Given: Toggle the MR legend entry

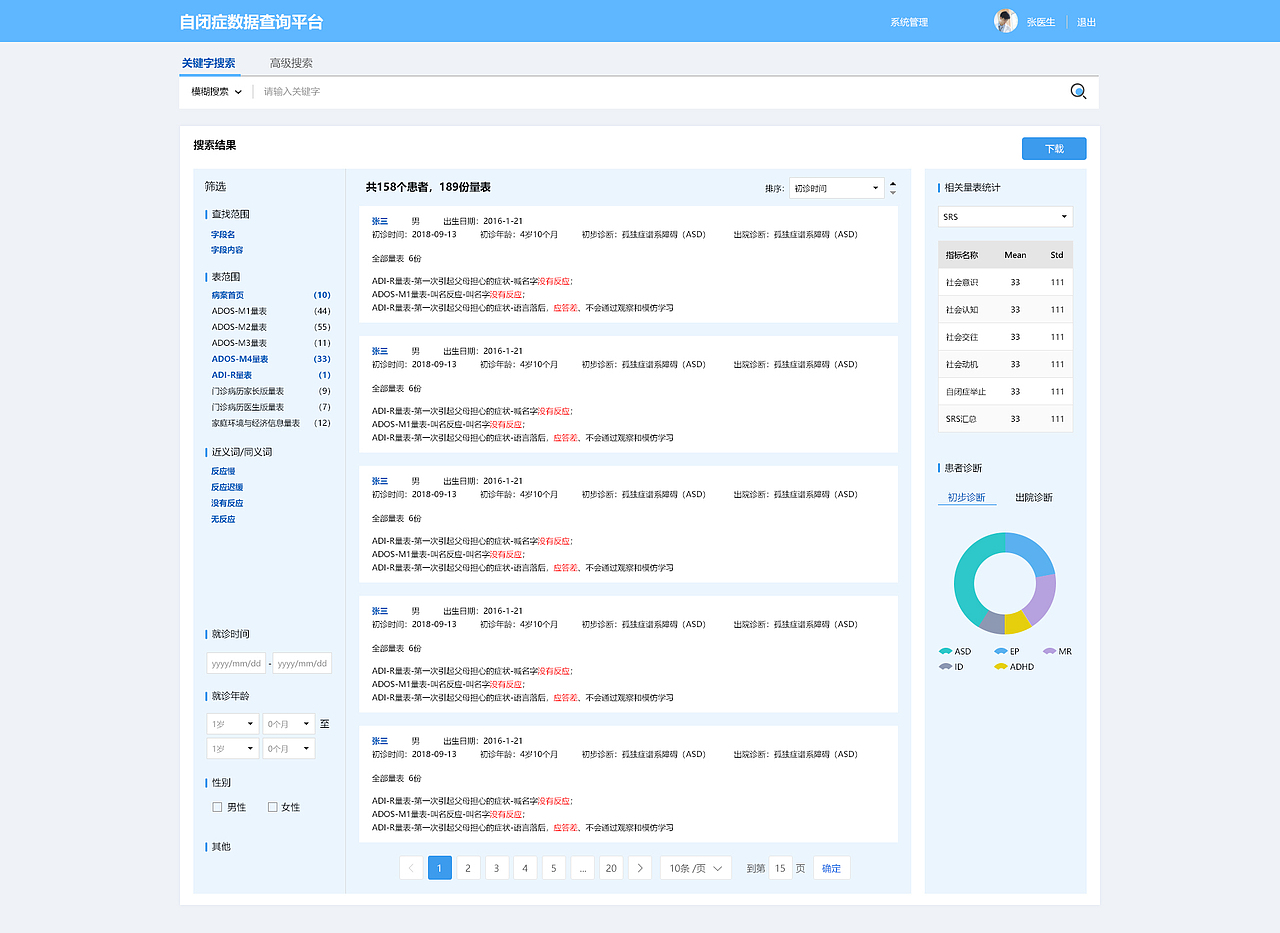Looking at the screenshot, I should point(1057,651).
